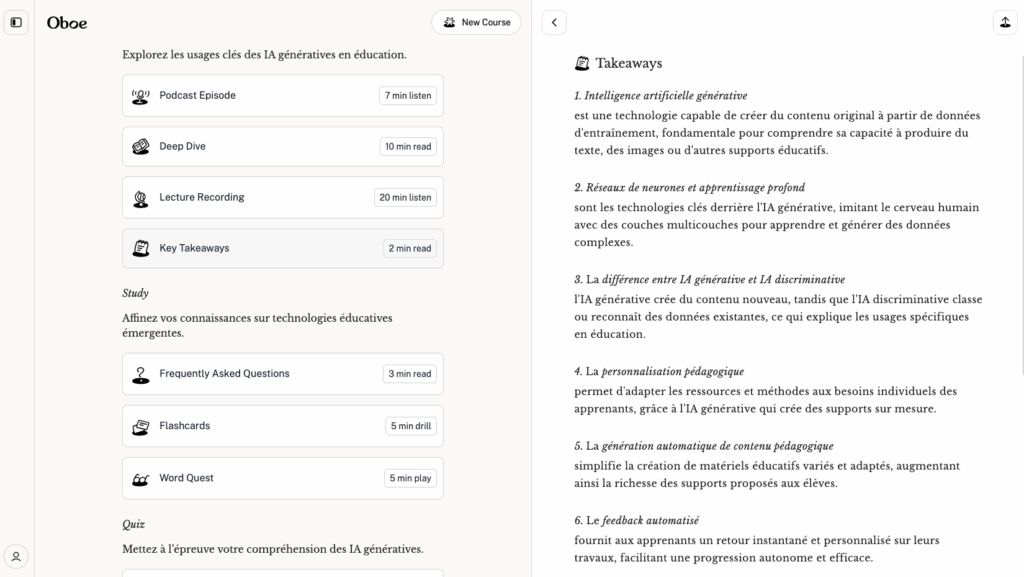Click the 20 min listen badge
Viewport: 1024px width, 577px height.
[406, 198]
